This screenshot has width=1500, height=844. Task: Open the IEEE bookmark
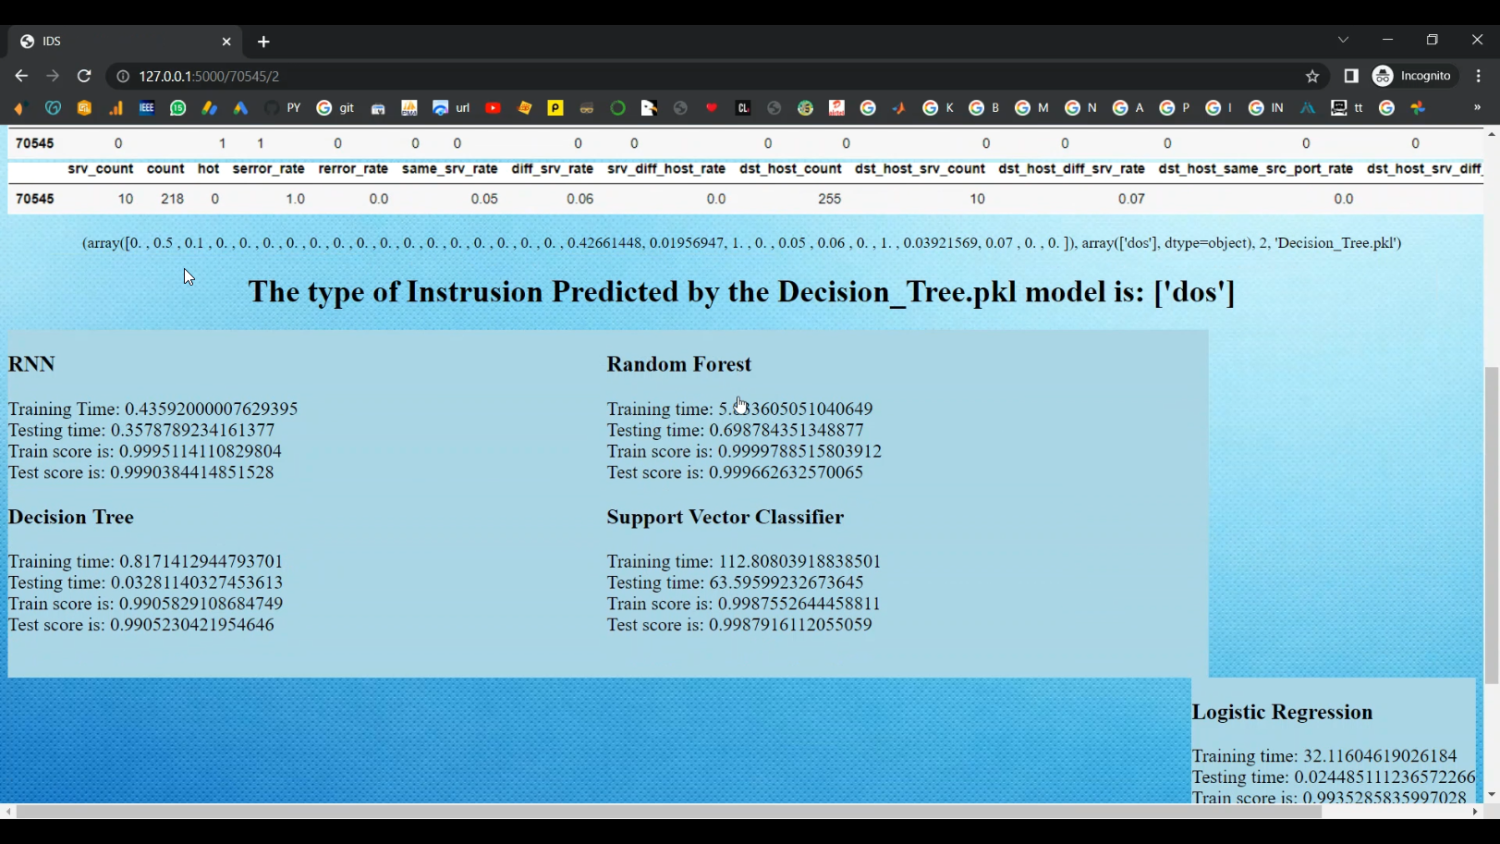tap(146, 108)
